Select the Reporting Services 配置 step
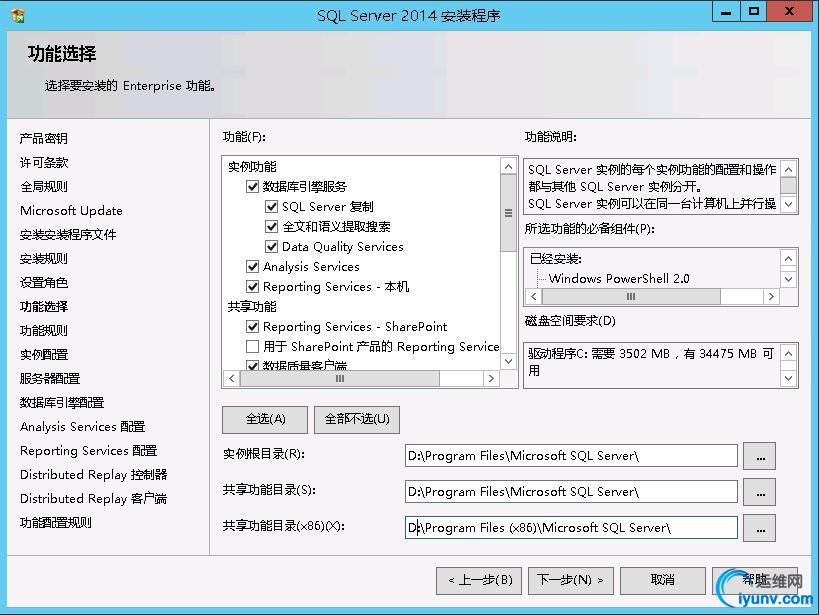Viewport: 819px width, 615px height. (89, 451)
